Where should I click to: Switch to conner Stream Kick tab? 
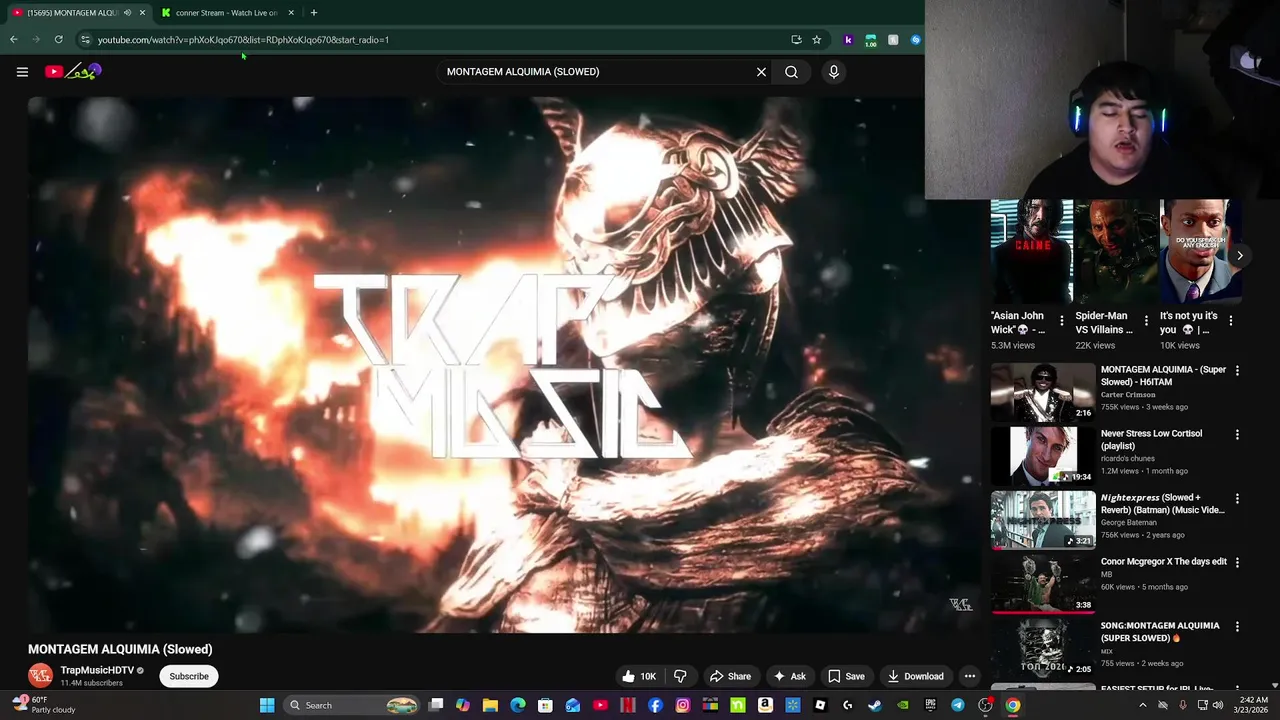pos(227,13)
